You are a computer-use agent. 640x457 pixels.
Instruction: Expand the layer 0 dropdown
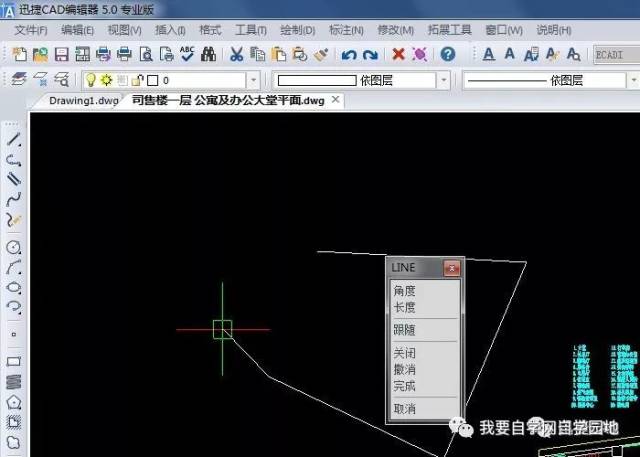253,80
